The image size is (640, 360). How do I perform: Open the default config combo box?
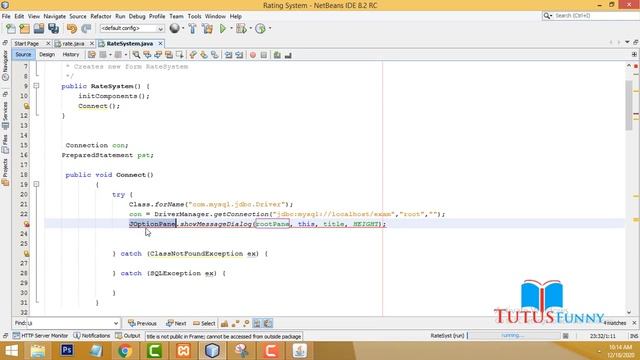coord(132,29)
